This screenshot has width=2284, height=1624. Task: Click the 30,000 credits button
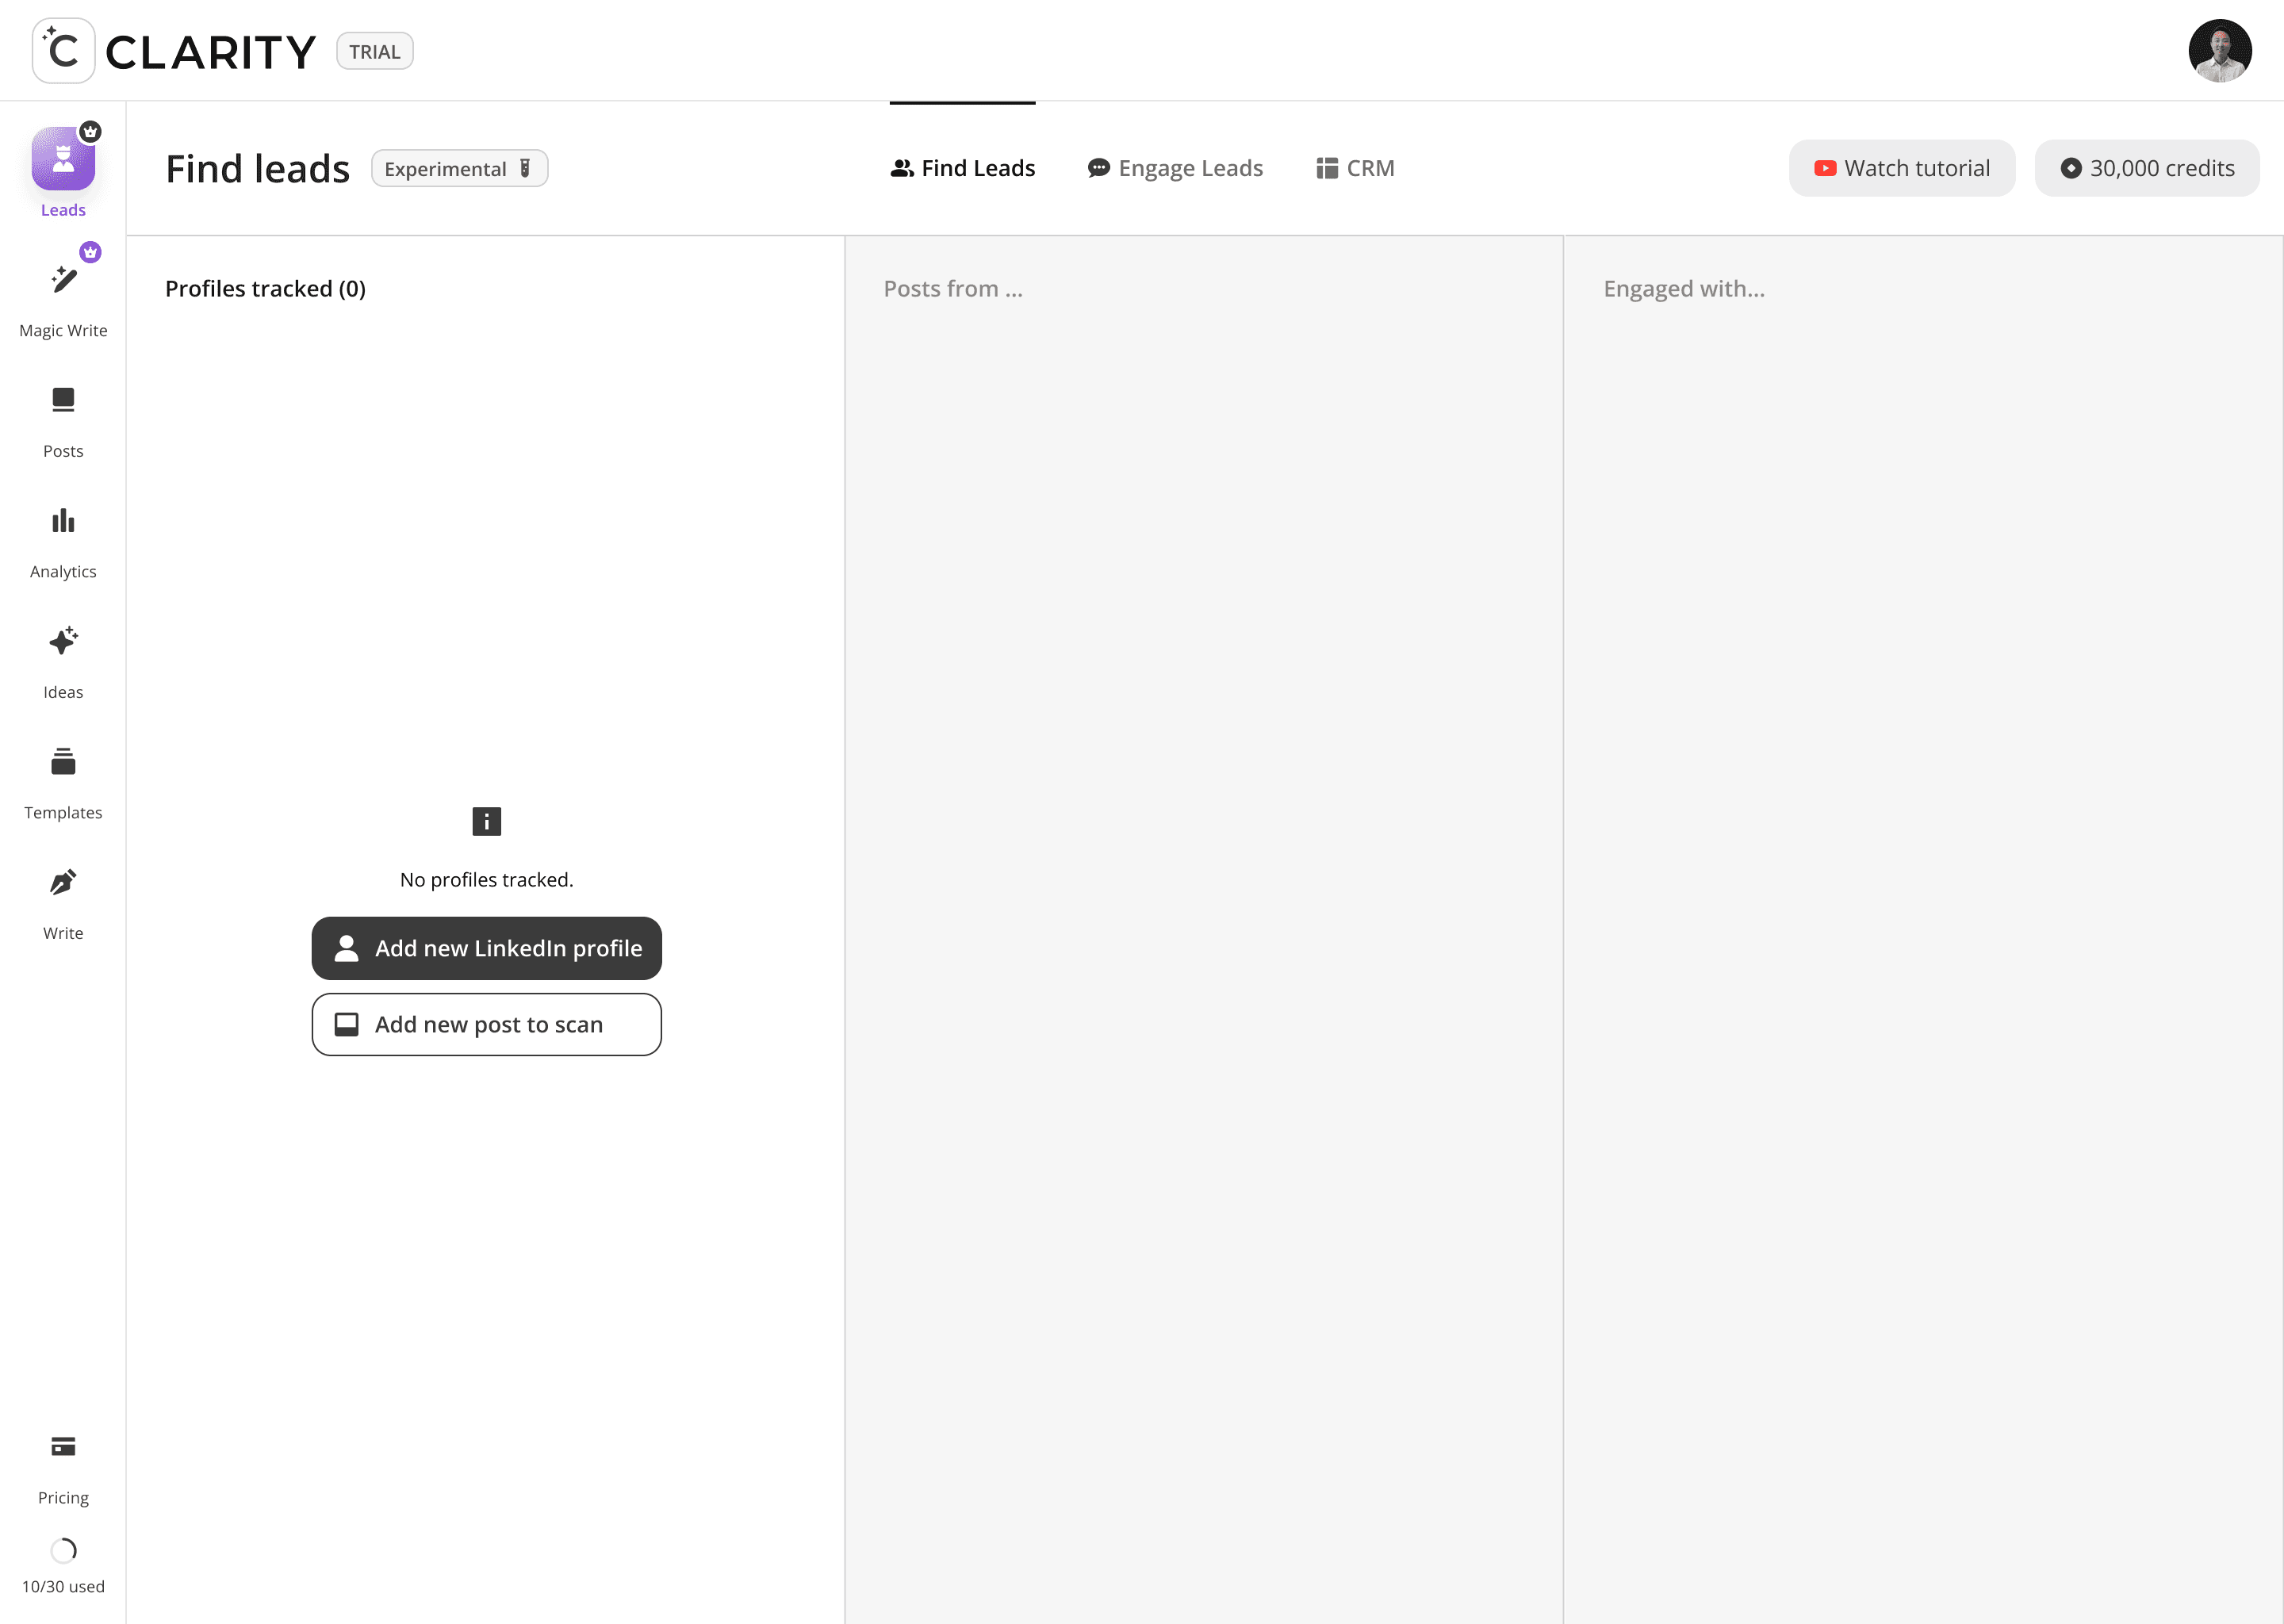[2146, 168]
